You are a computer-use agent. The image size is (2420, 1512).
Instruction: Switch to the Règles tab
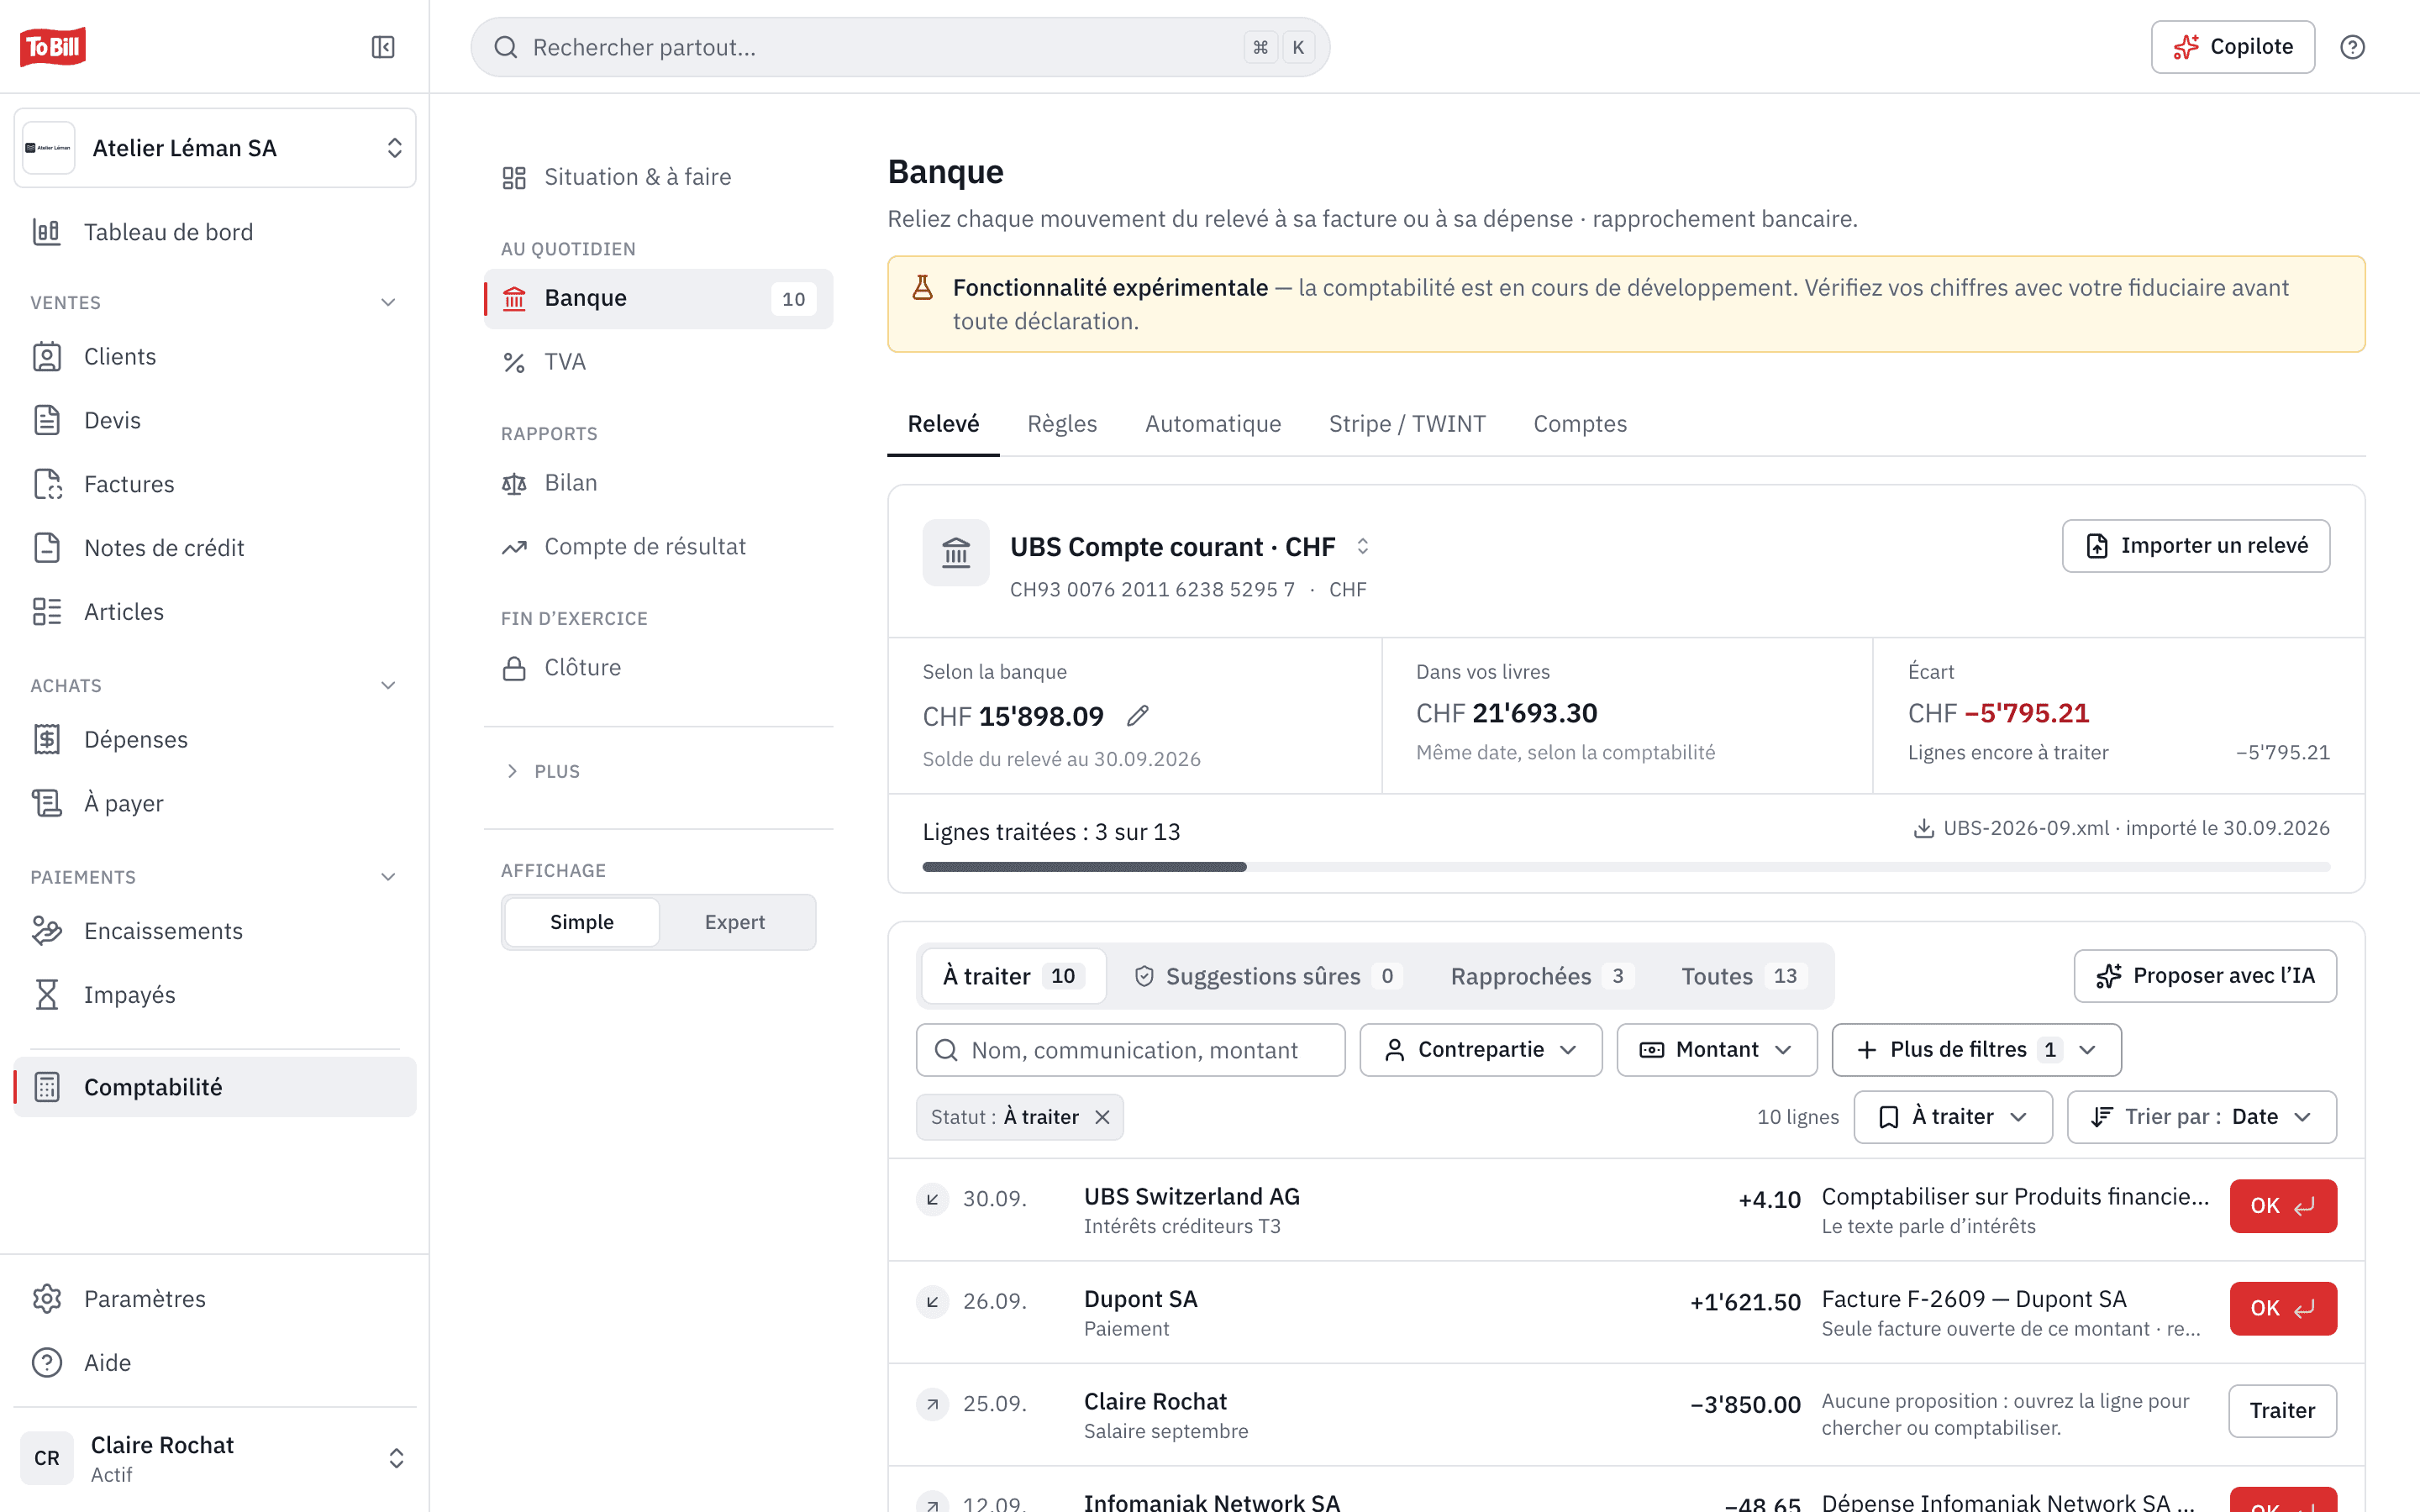1062,424
